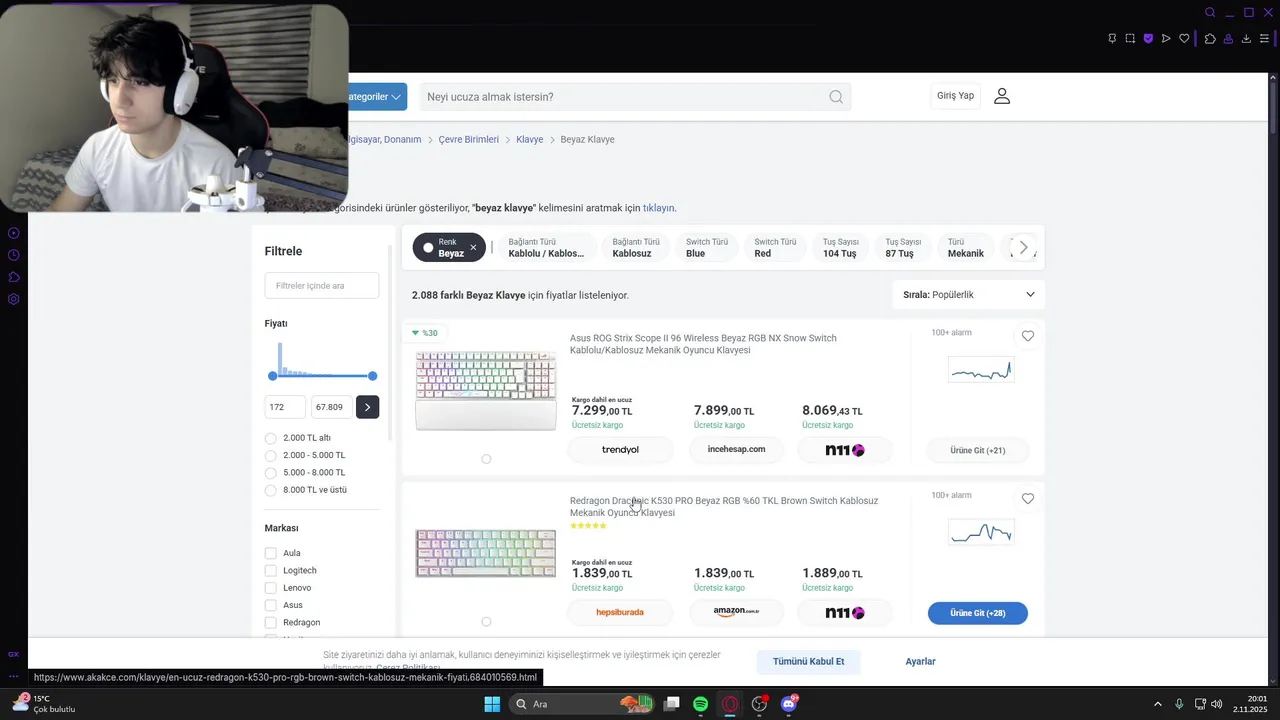Open the browser tab search icon
1280x720 pixels.
point(1210,13)
